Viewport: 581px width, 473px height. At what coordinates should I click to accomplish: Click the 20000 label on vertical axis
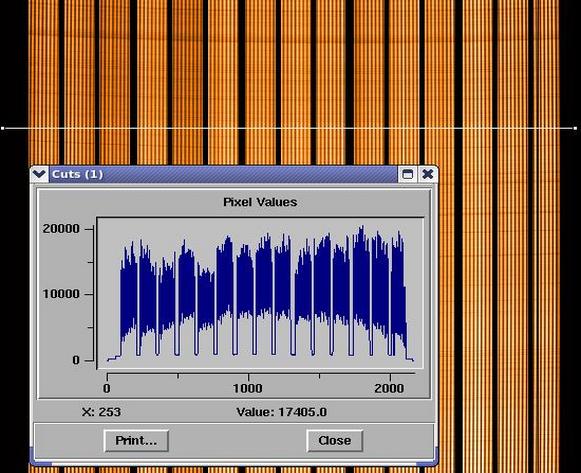pos(61,229)
